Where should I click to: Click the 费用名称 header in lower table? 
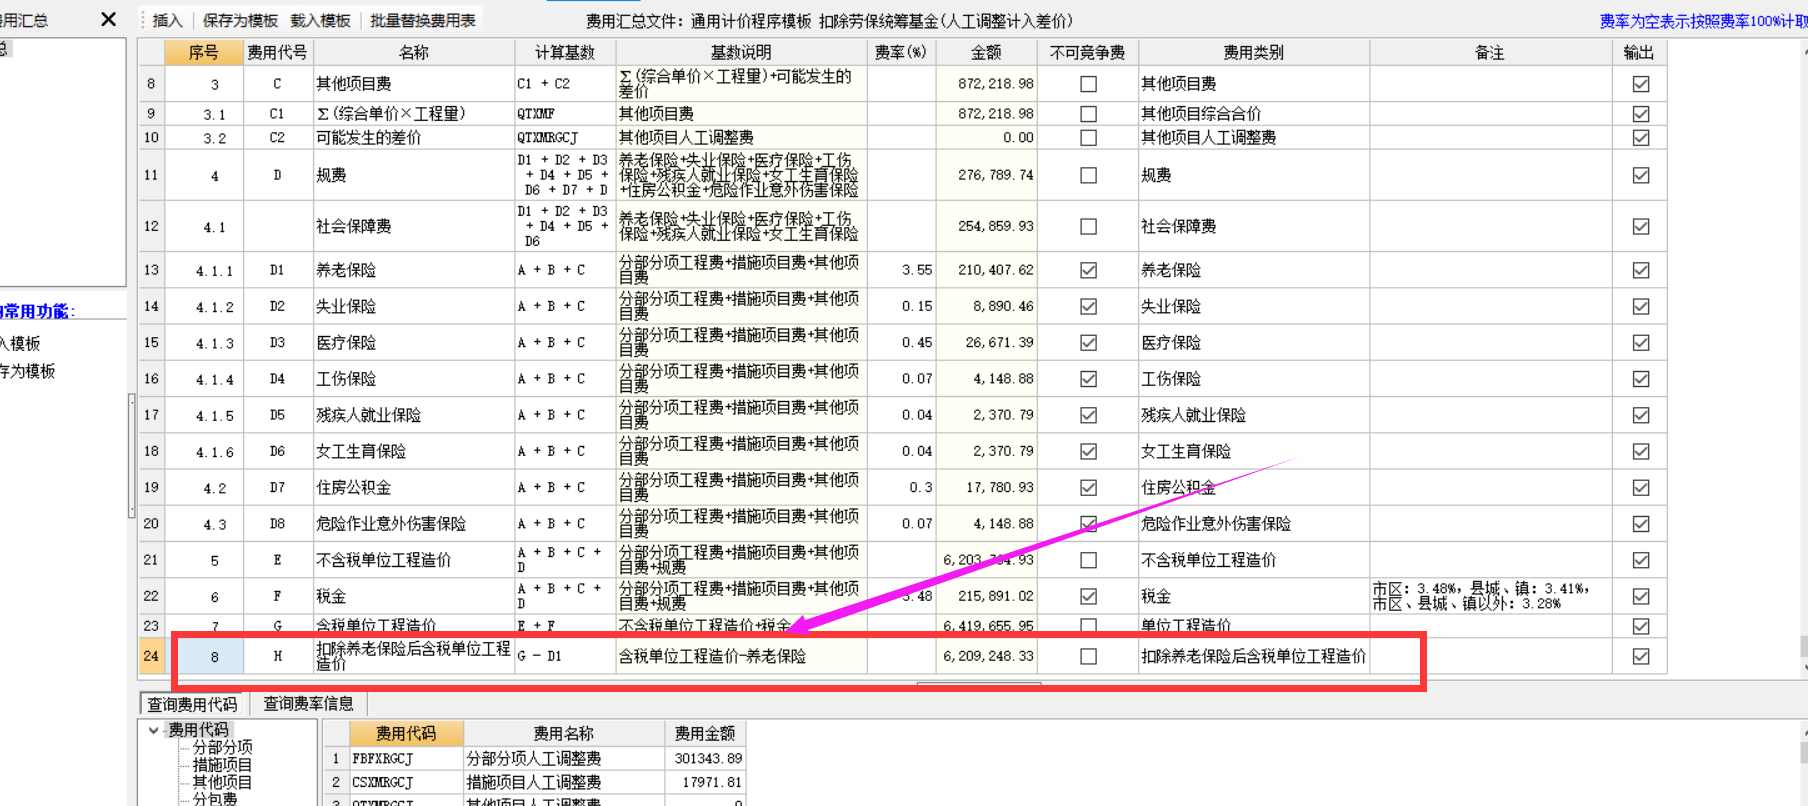(563, 733)
